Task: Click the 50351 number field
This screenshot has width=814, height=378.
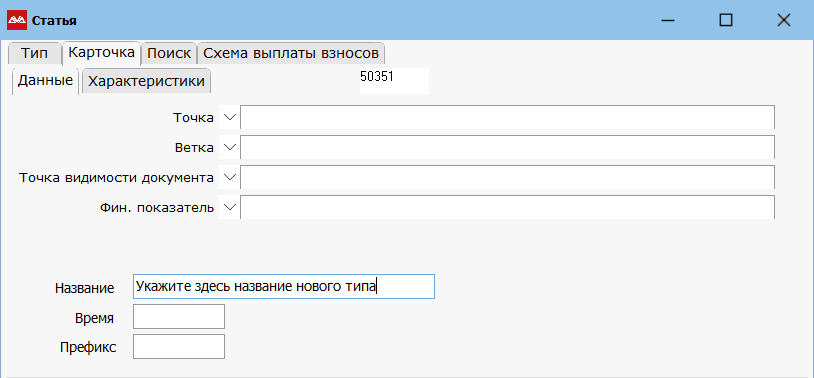Action: pos(395,81)
